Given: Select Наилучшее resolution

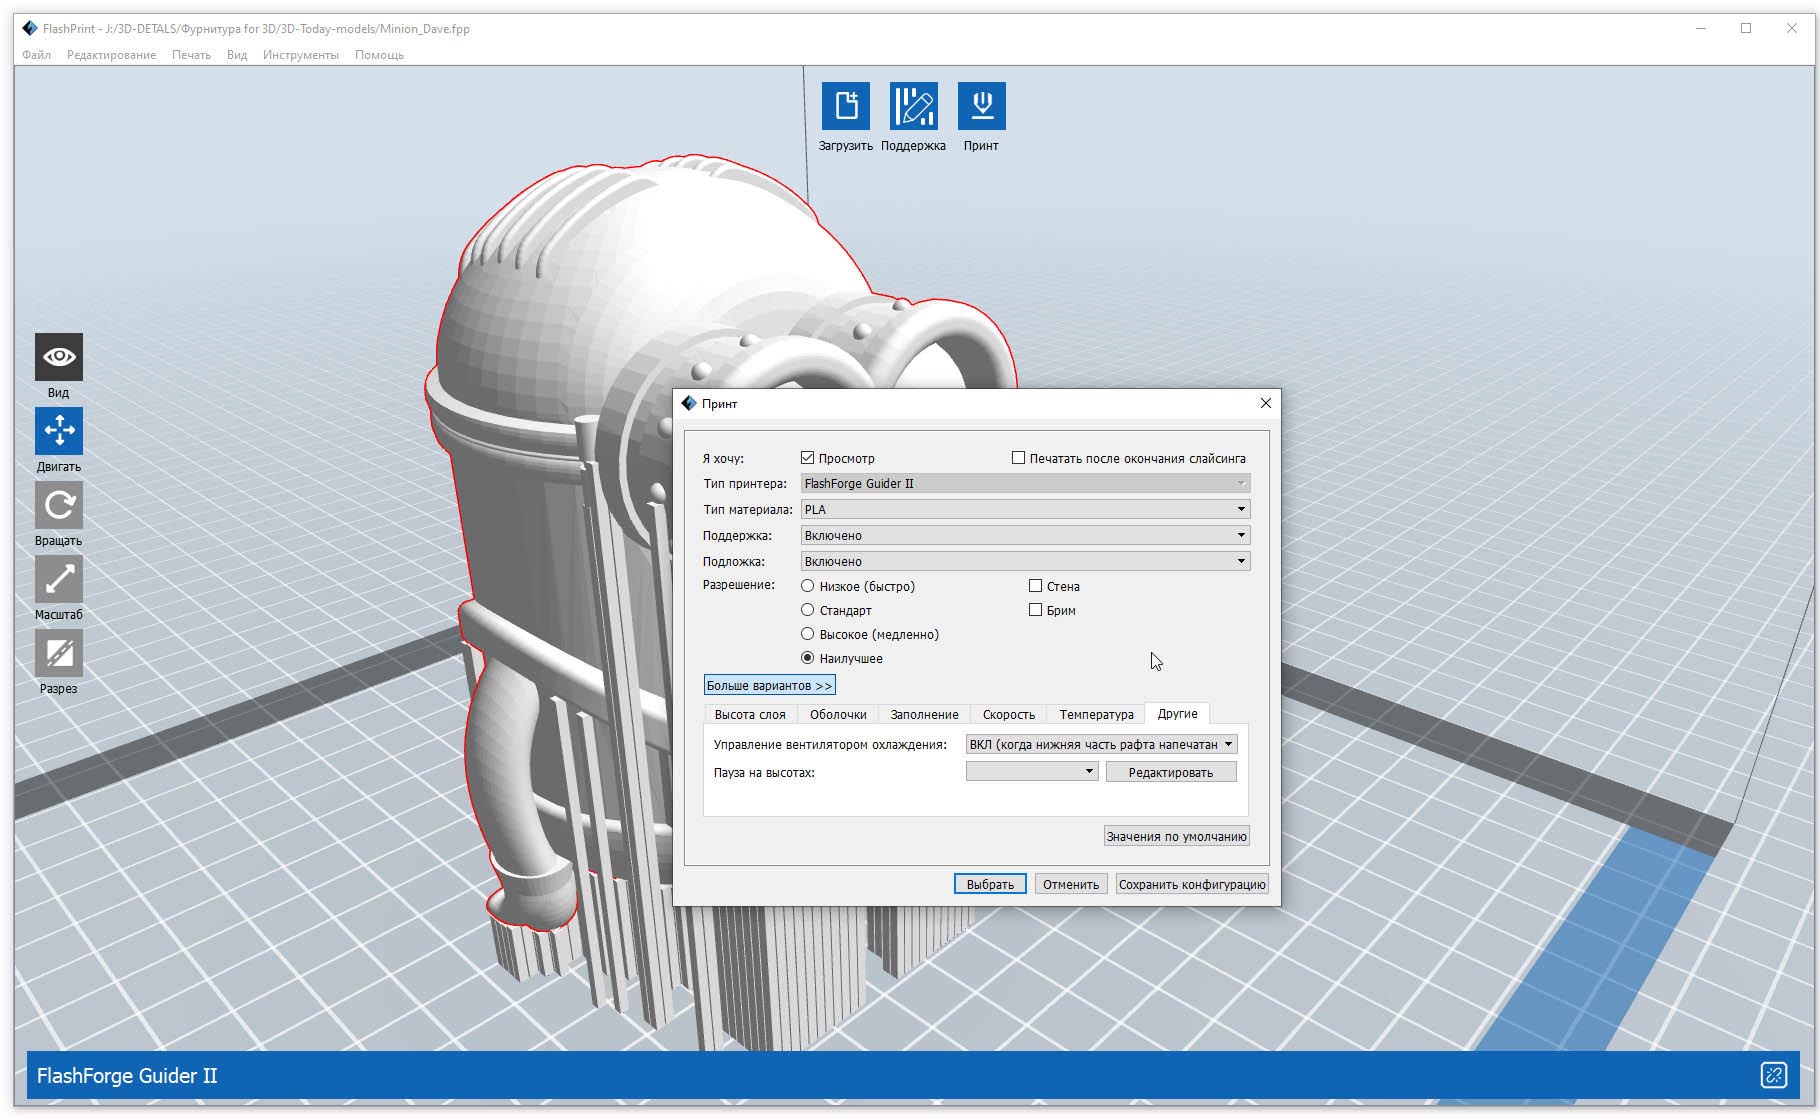Looking at the screenshot, I should [808, 658].
